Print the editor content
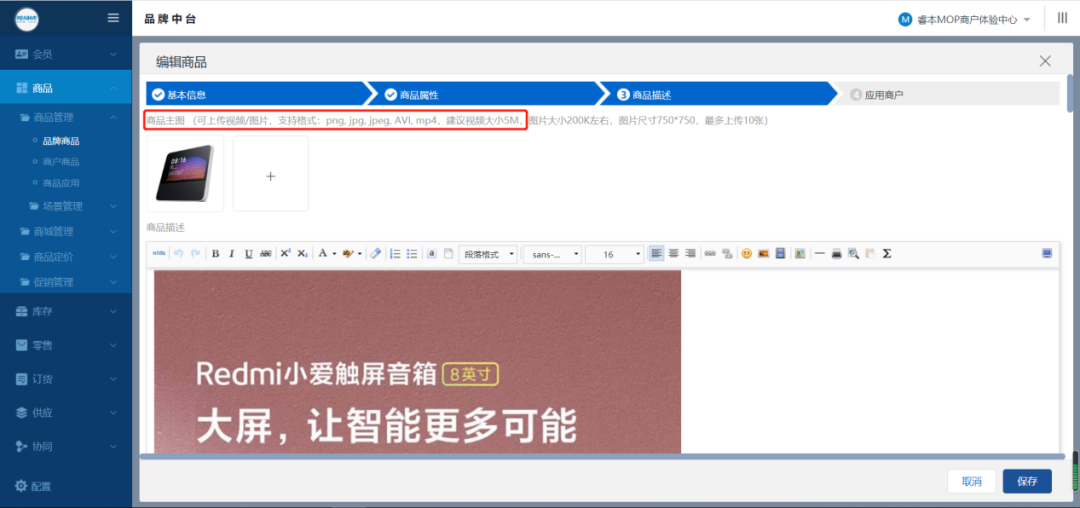The height and width of the screenshot is (508, 1080). coord(836,253)
